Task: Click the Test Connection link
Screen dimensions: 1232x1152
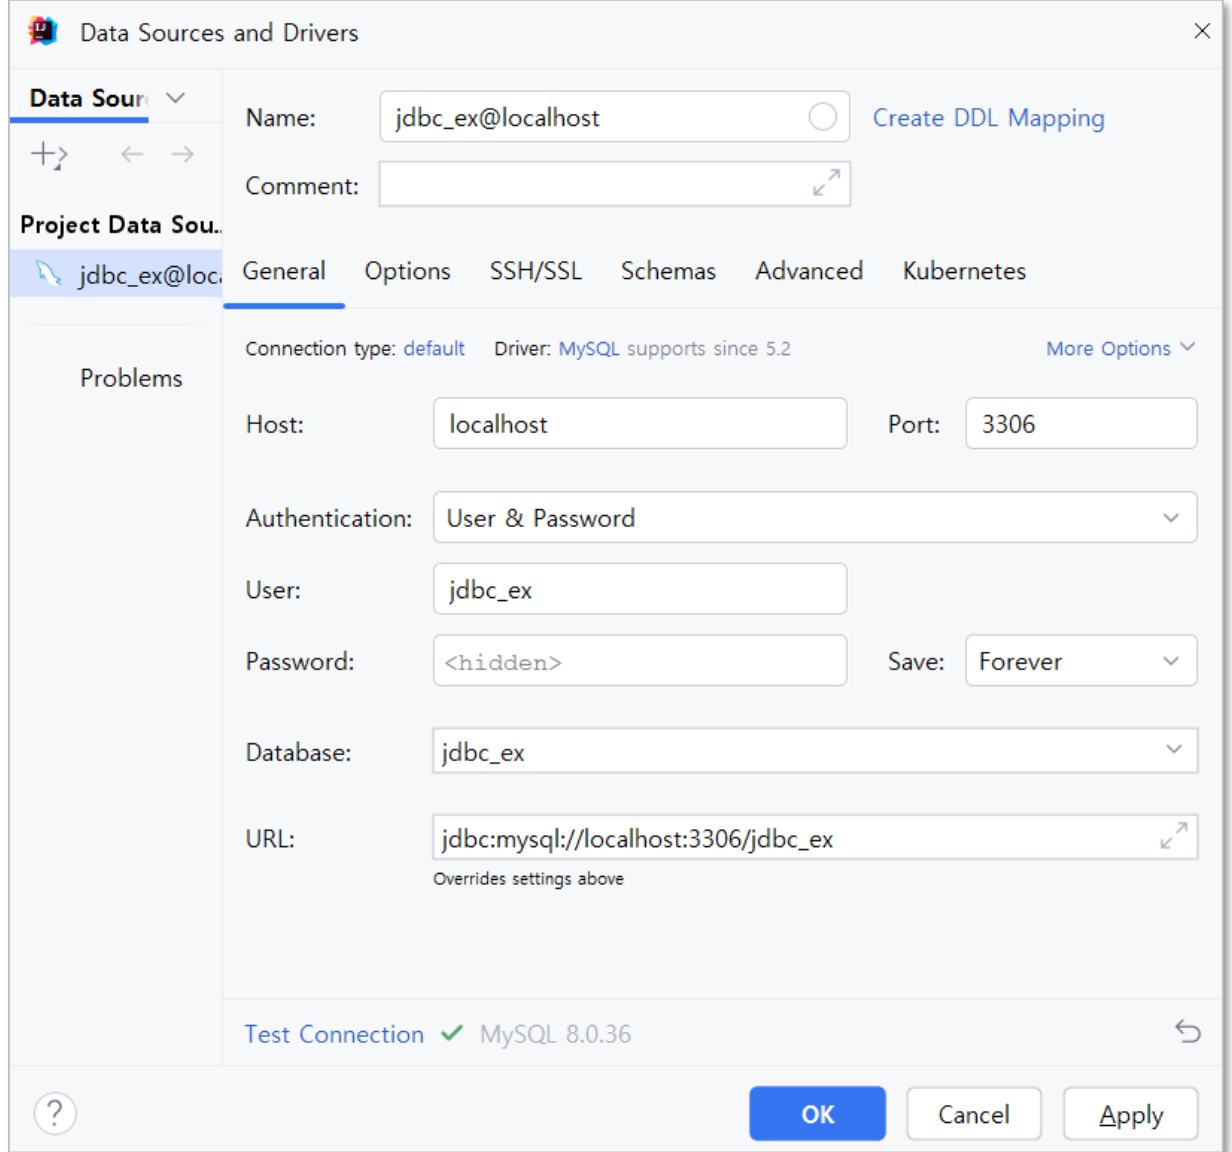Action: click(x=334, y=1034)
